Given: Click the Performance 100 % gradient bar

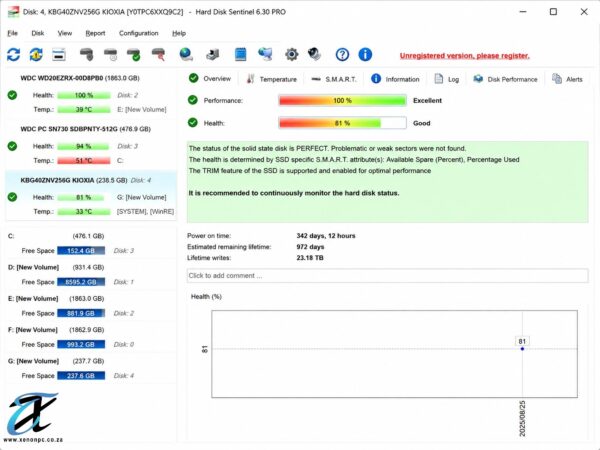Looking at the screenshot, I should coord(342,101).
